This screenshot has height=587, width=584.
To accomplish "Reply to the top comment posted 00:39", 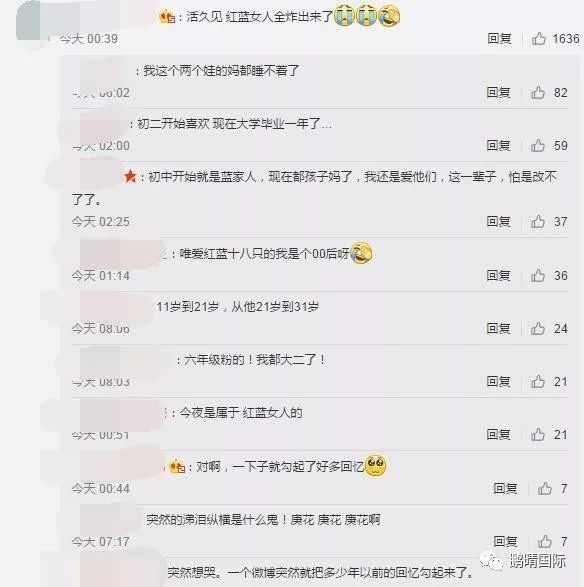I will point(499,39).
